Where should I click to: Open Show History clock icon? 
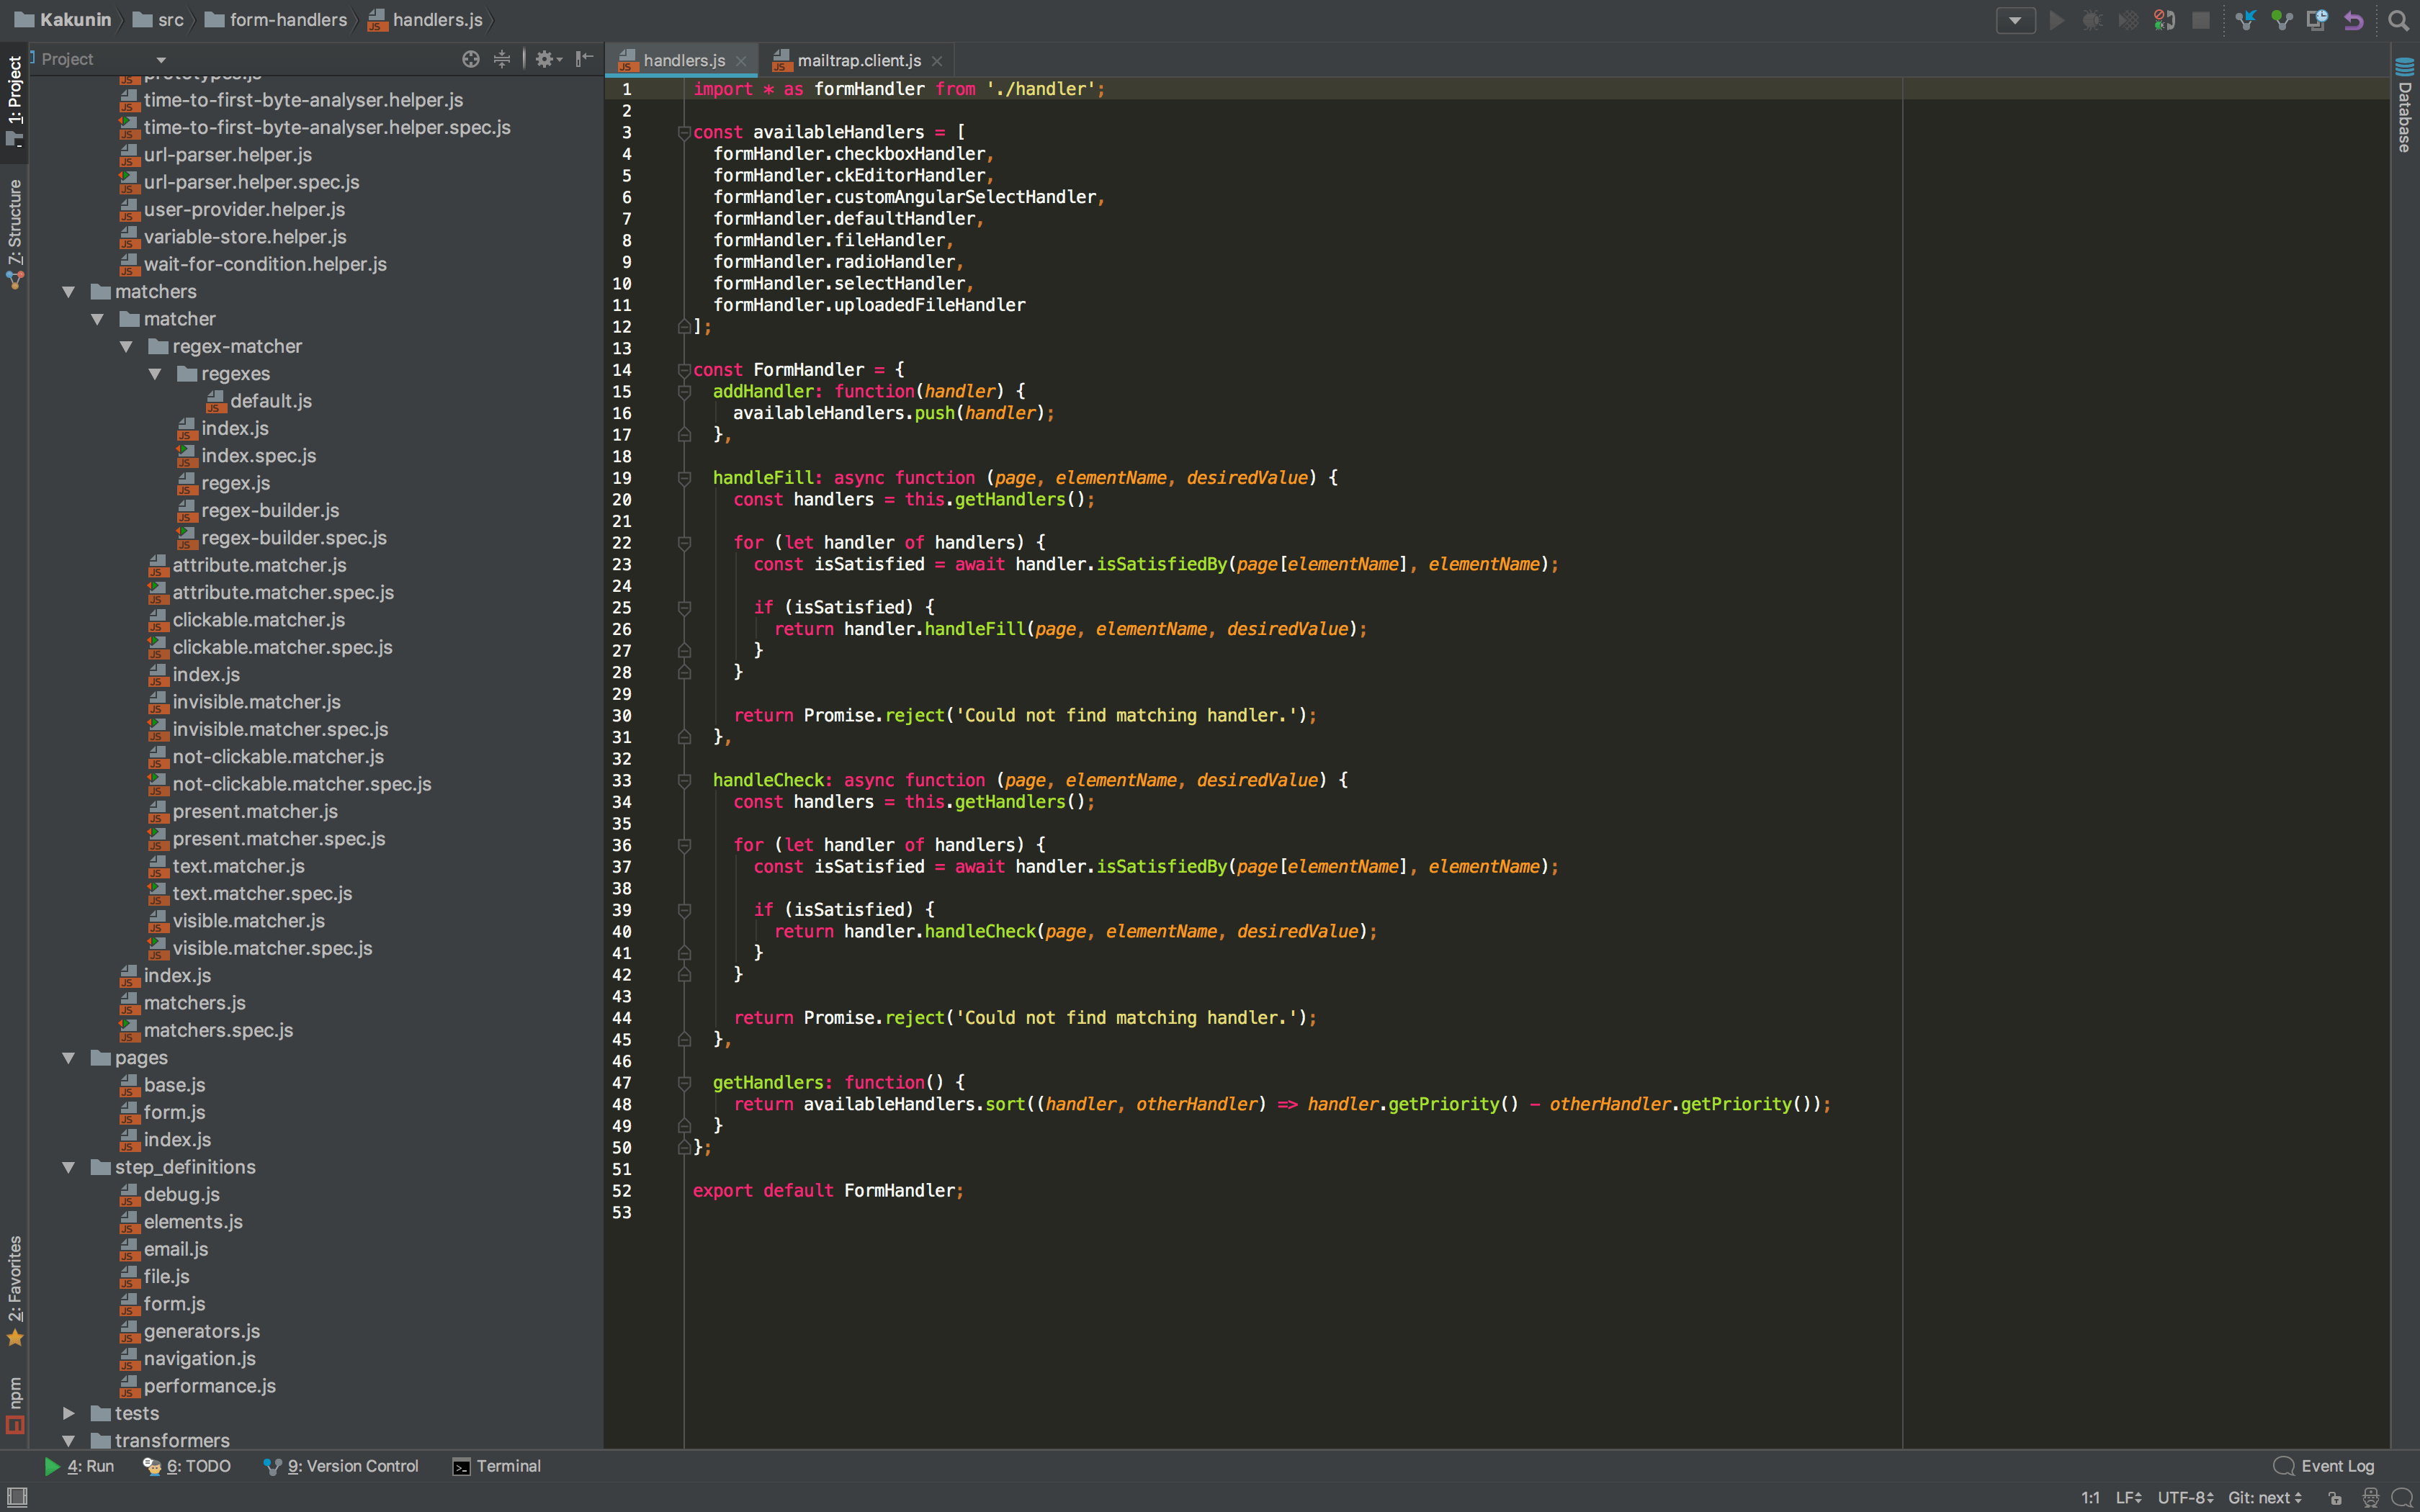pos(2317,20)
